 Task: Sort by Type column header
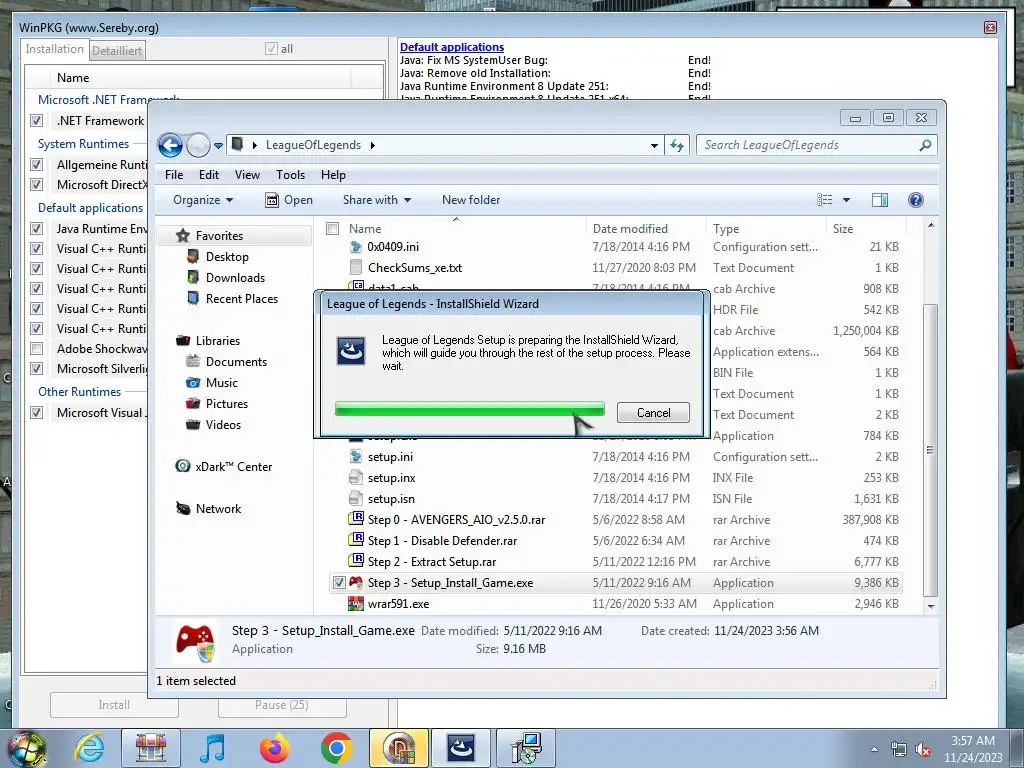[726, 229]
